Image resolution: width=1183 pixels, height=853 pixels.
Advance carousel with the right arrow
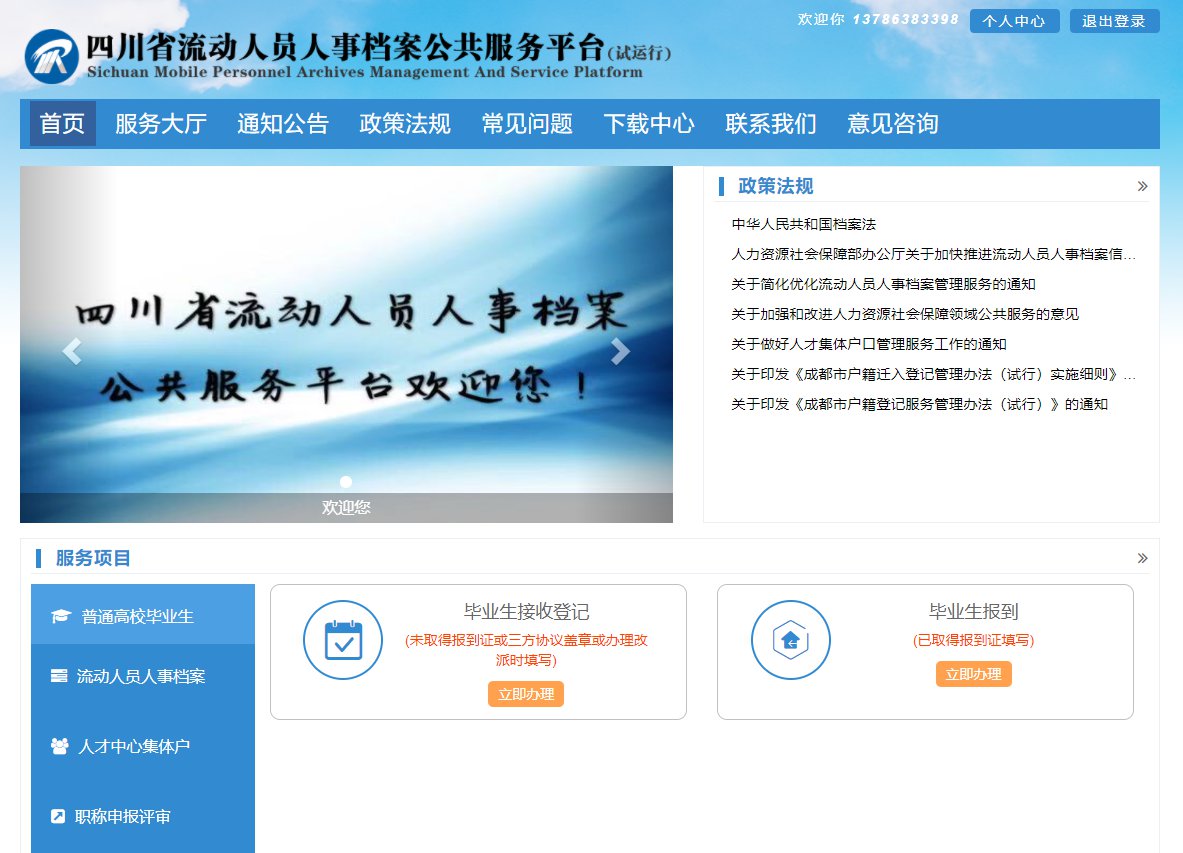tap(620, 351)
